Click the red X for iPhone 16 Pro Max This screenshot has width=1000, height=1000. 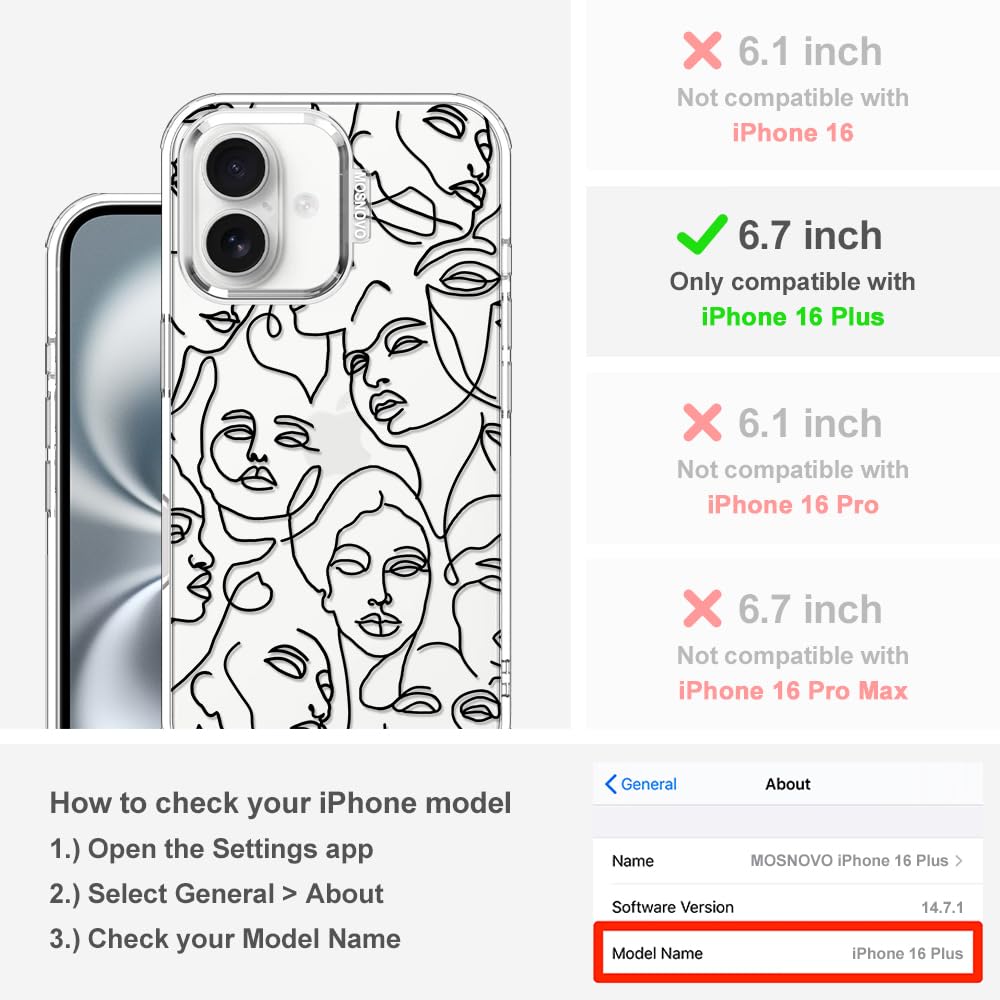click(x=702, y=608)
